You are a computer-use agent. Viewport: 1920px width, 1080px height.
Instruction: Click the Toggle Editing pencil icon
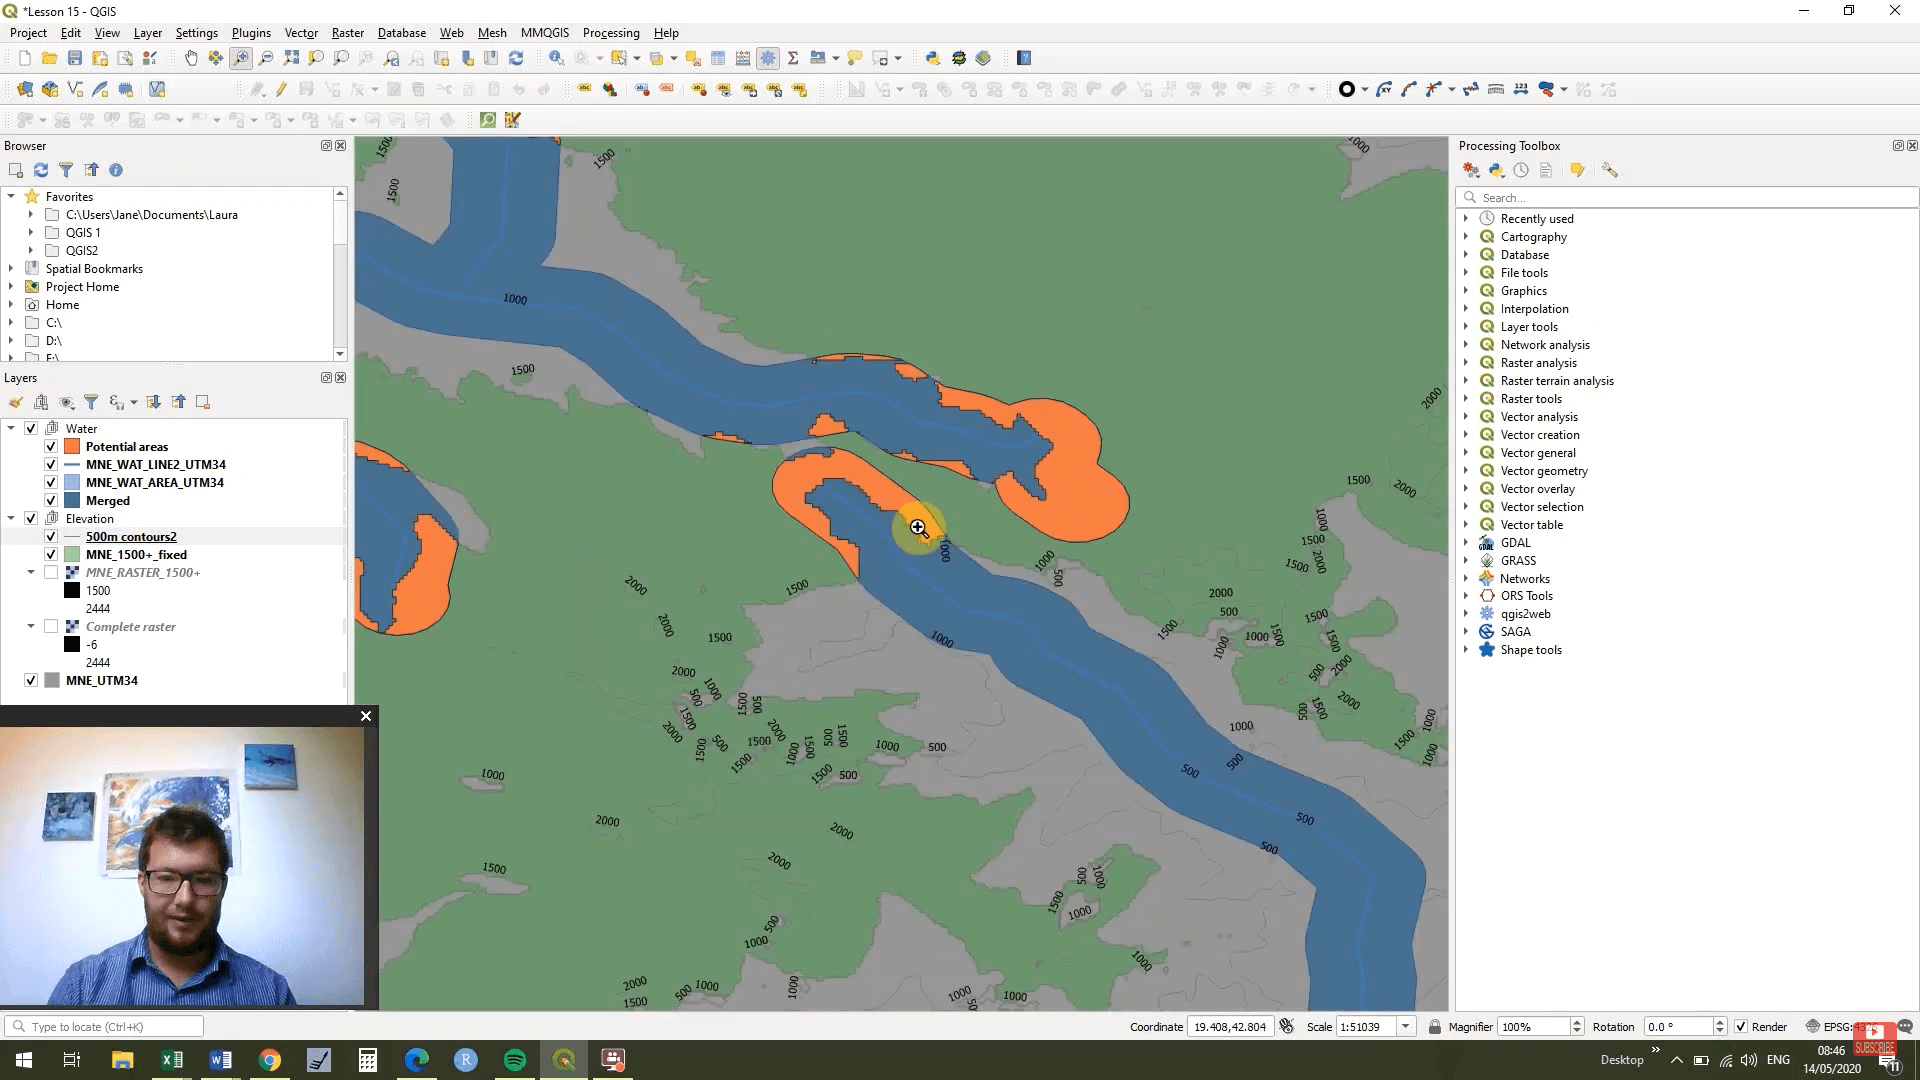[281, 89]
